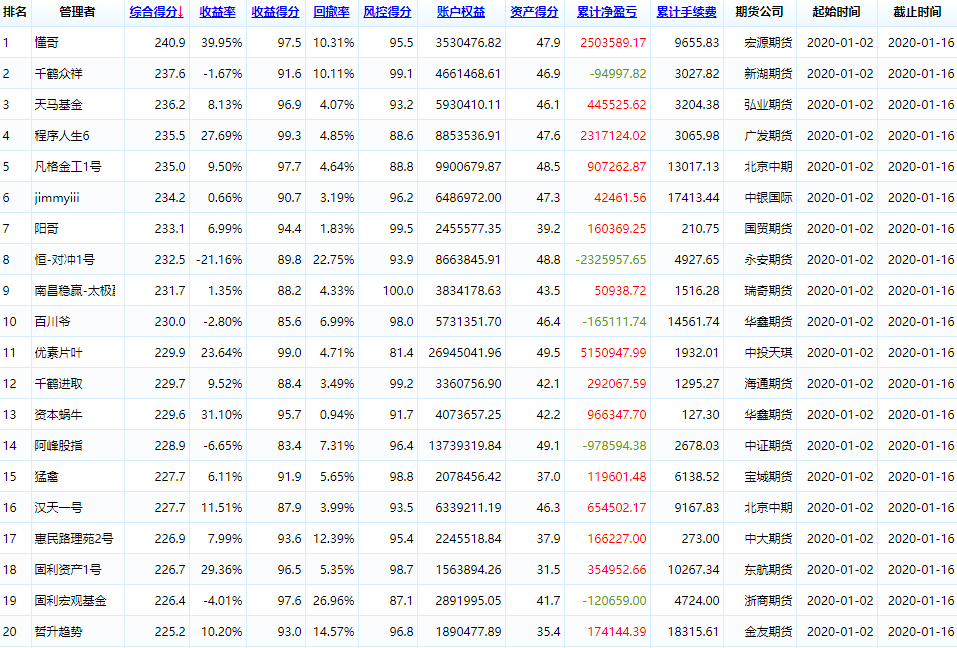Screen dimensions: 957x648
Task: Sort table by 累计净盈亏 header
Action: (x=607, y=12)
